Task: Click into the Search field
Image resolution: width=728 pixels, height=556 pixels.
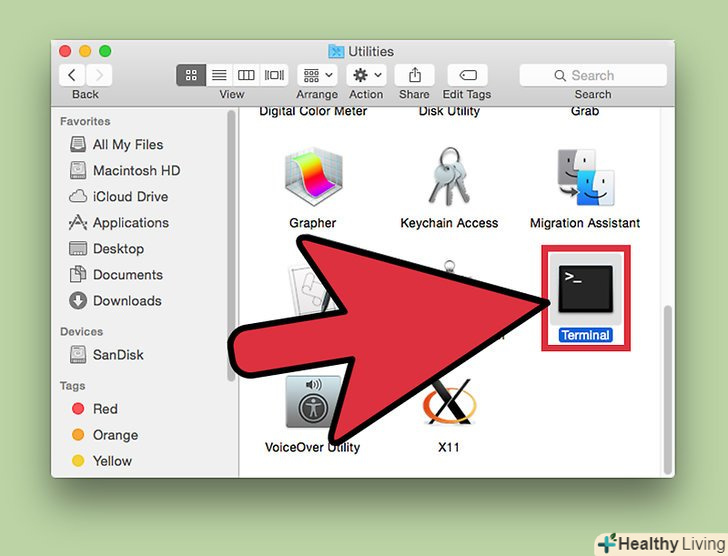Action: [x=593, y=75]
